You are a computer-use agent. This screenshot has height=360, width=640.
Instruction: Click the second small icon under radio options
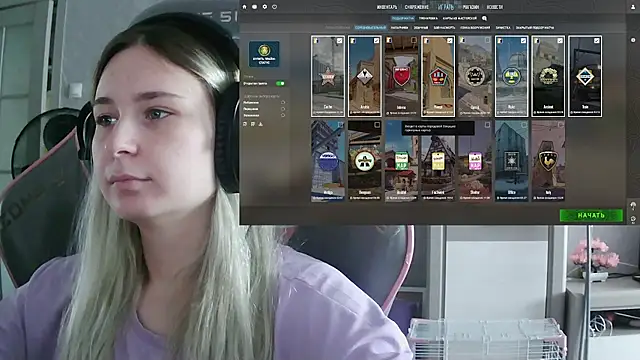pos(253,124)
